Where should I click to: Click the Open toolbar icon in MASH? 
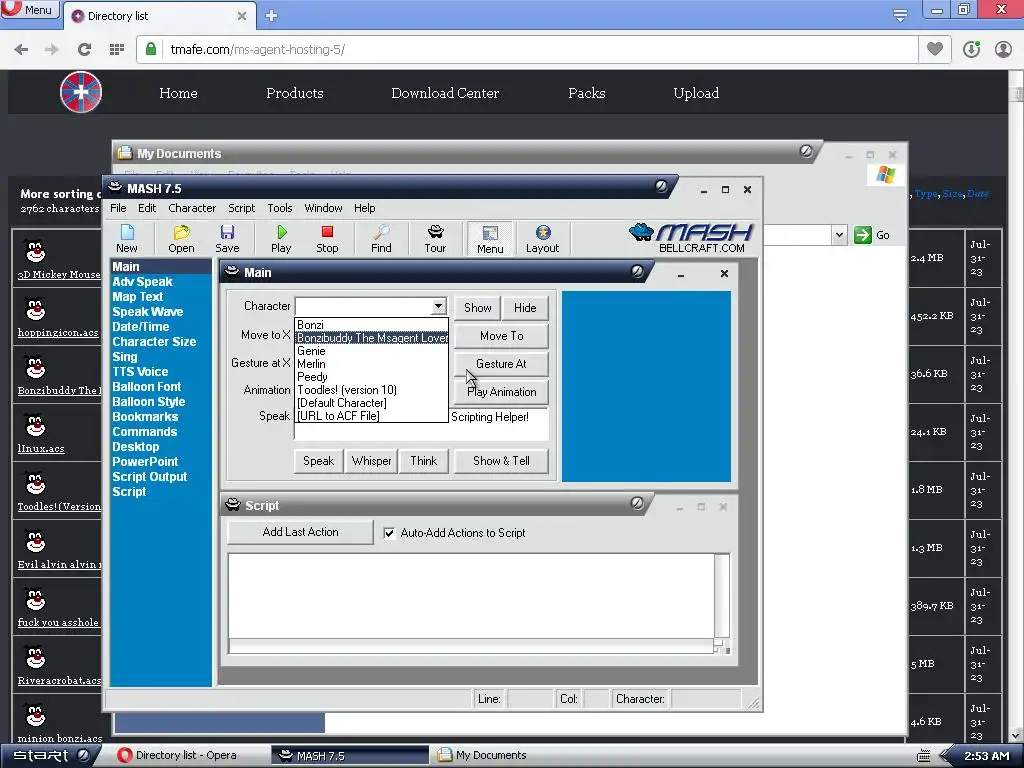(x=181, y=238)
